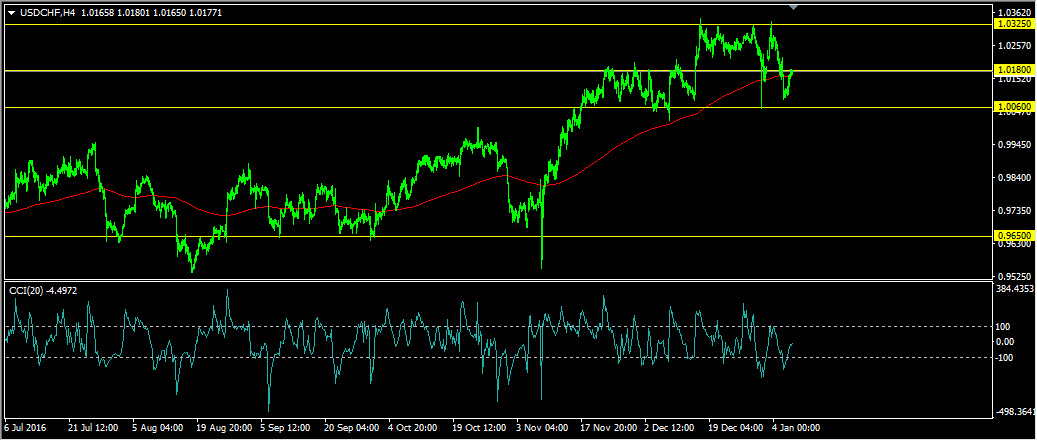1037x441 pixels.
Task: Click the 2 Dec 12:00 time label
Action: pos(669,428)
